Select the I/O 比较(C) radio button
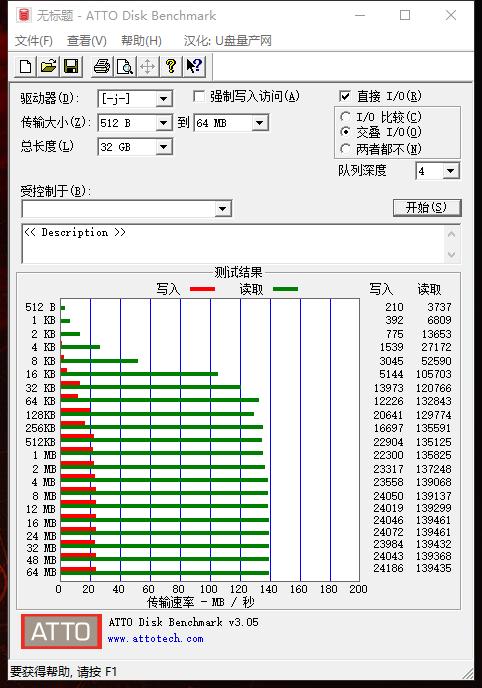The height and width of the screenshot is (688, 482). coord(345,117)
